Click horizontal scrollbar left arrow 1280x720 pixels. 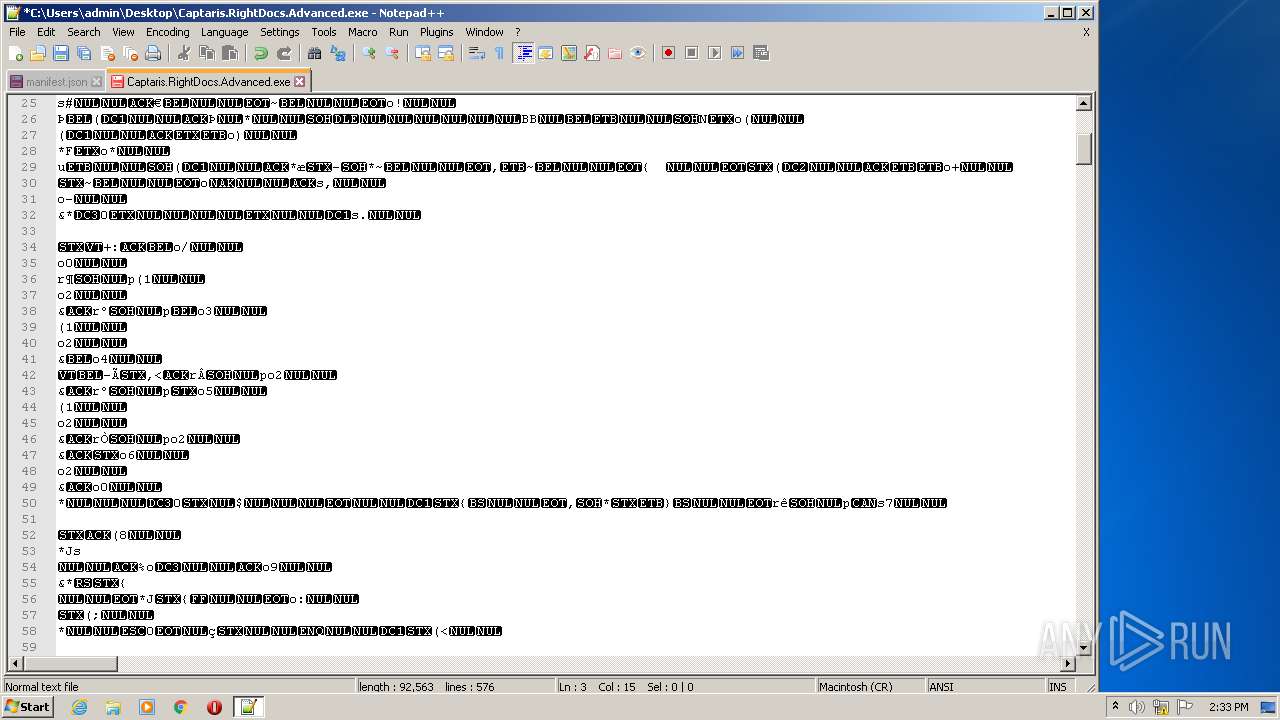click(x=15, y=664)
